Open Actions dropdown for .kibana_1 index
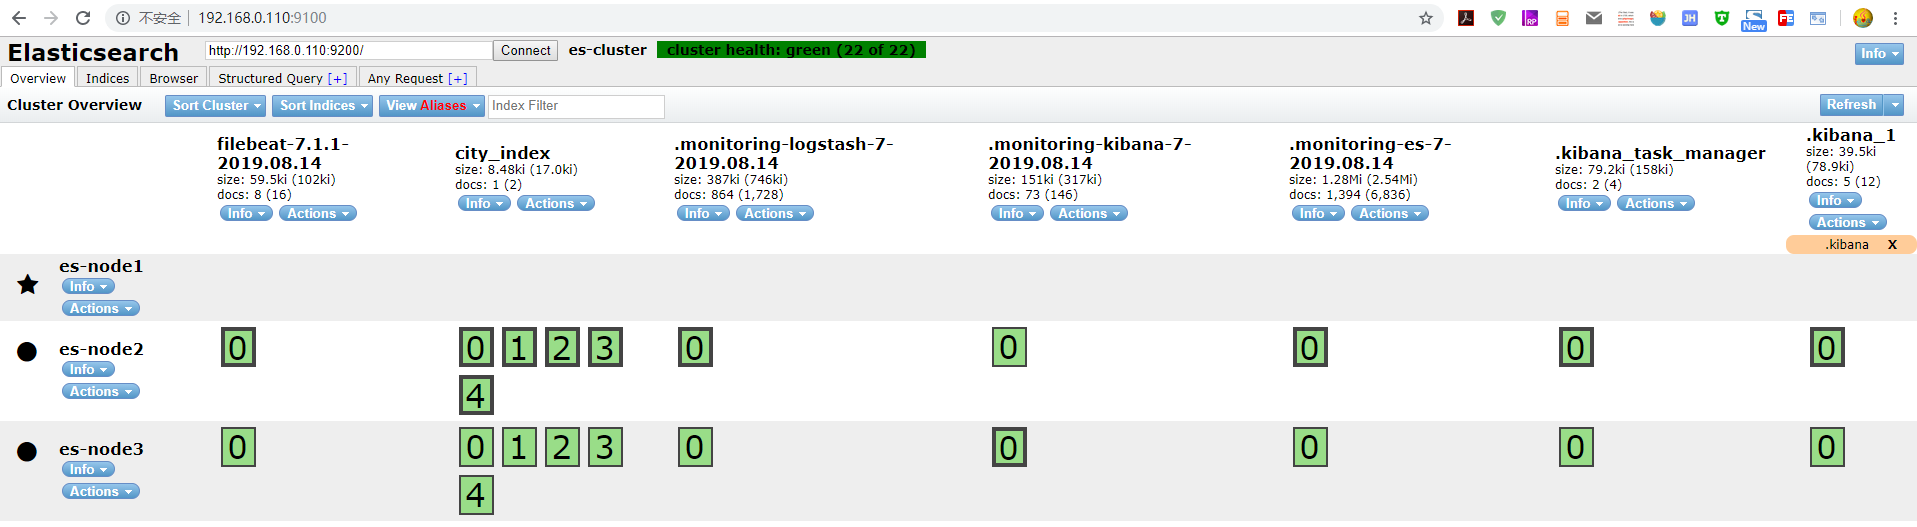The height and width of the screenshot is (527, 1917). pos(1848,223)
